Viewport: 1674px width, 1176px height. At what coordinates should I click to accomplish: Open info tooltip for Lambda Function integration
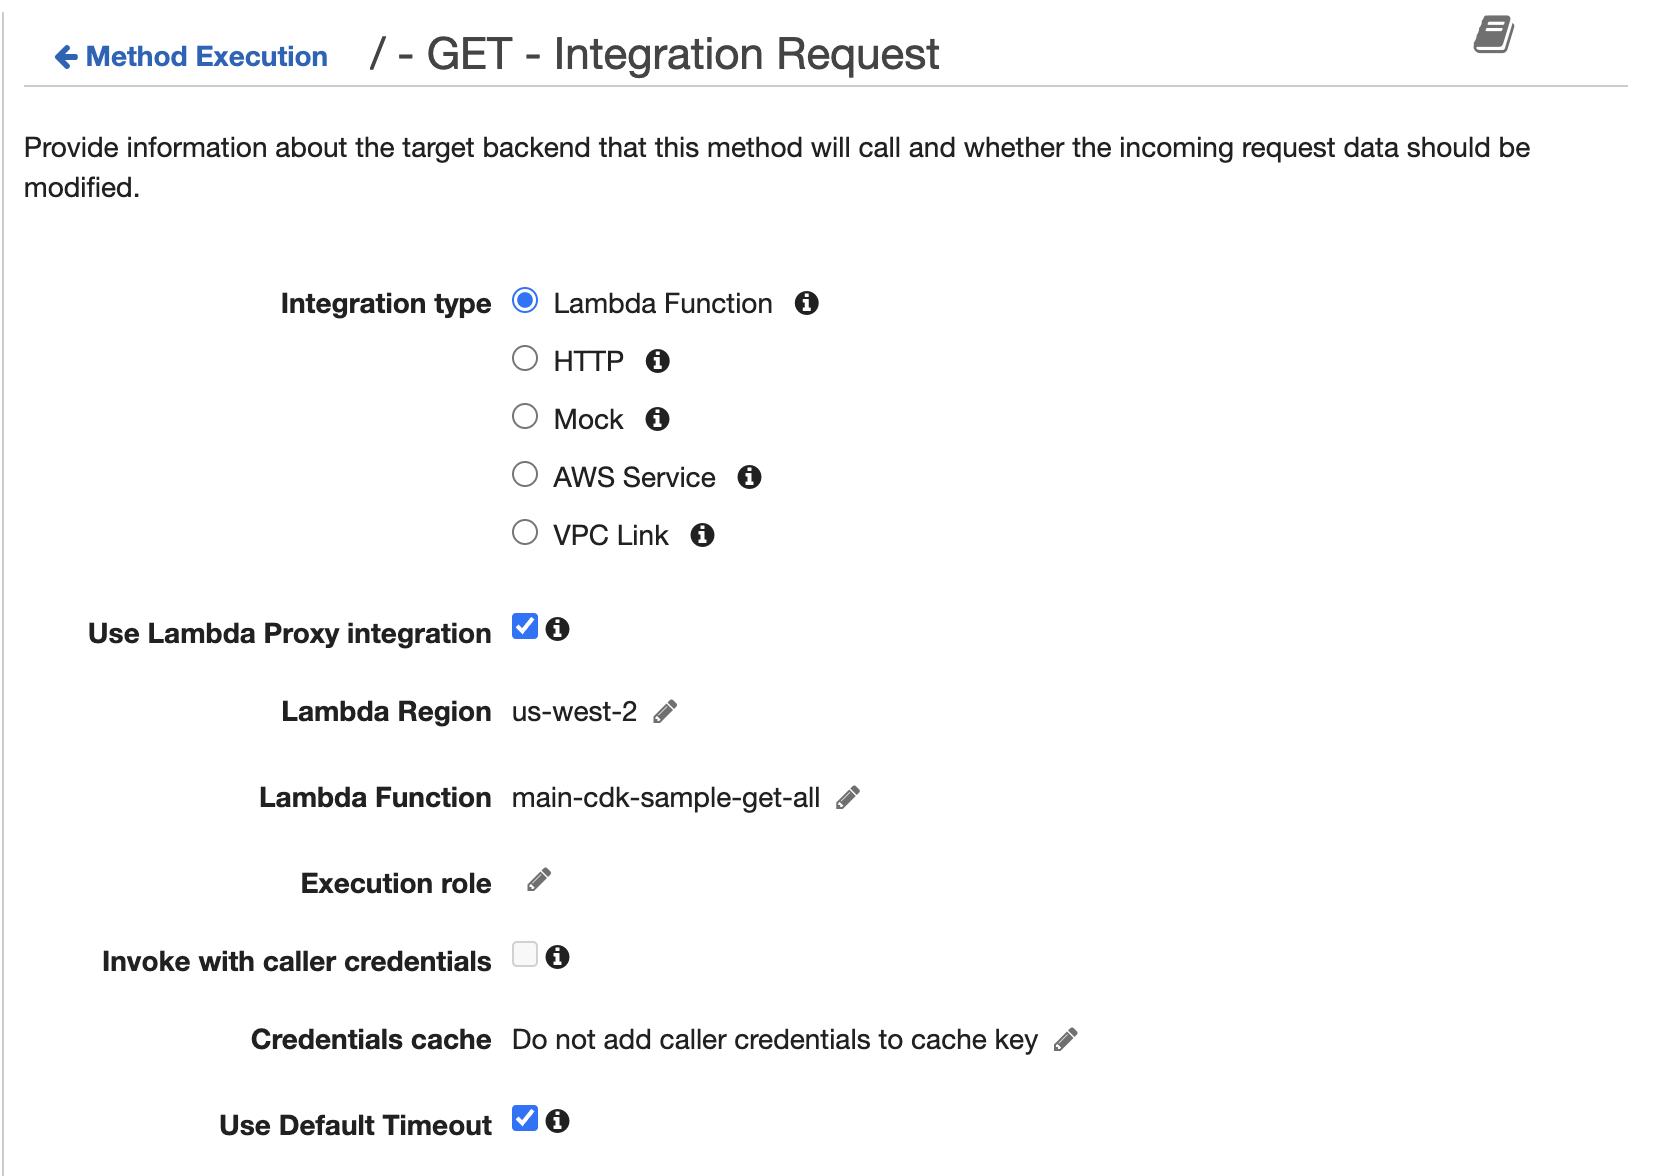[807, 302]
